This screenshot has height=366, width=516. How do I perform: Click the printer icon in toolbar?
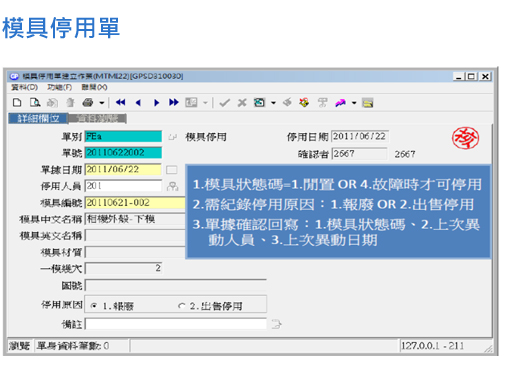(88, 103)
